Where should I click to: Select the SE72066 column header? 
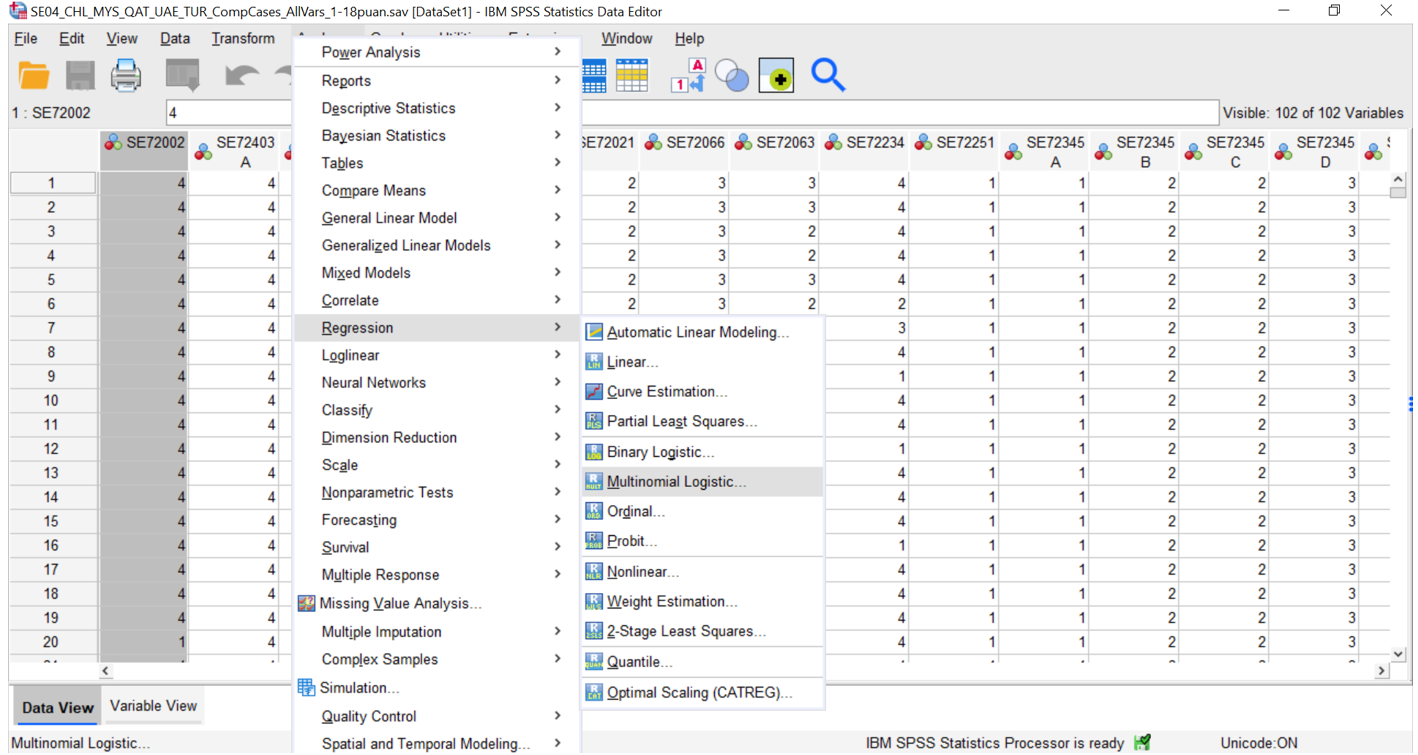point(686,151)
